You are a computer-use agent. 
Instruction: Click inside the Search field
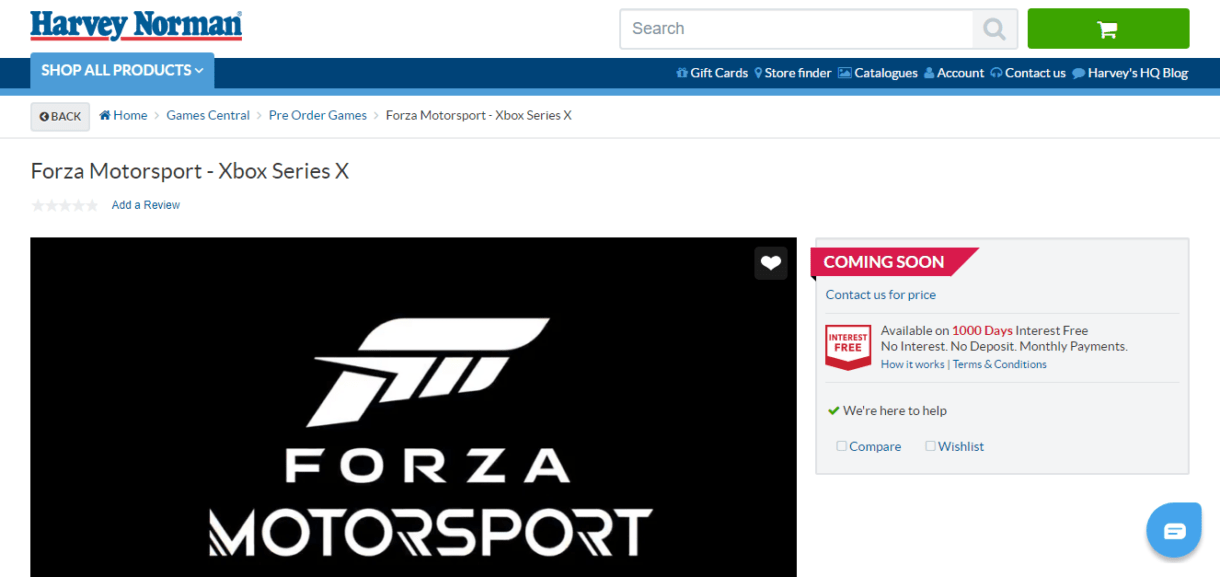click(797, 29)
